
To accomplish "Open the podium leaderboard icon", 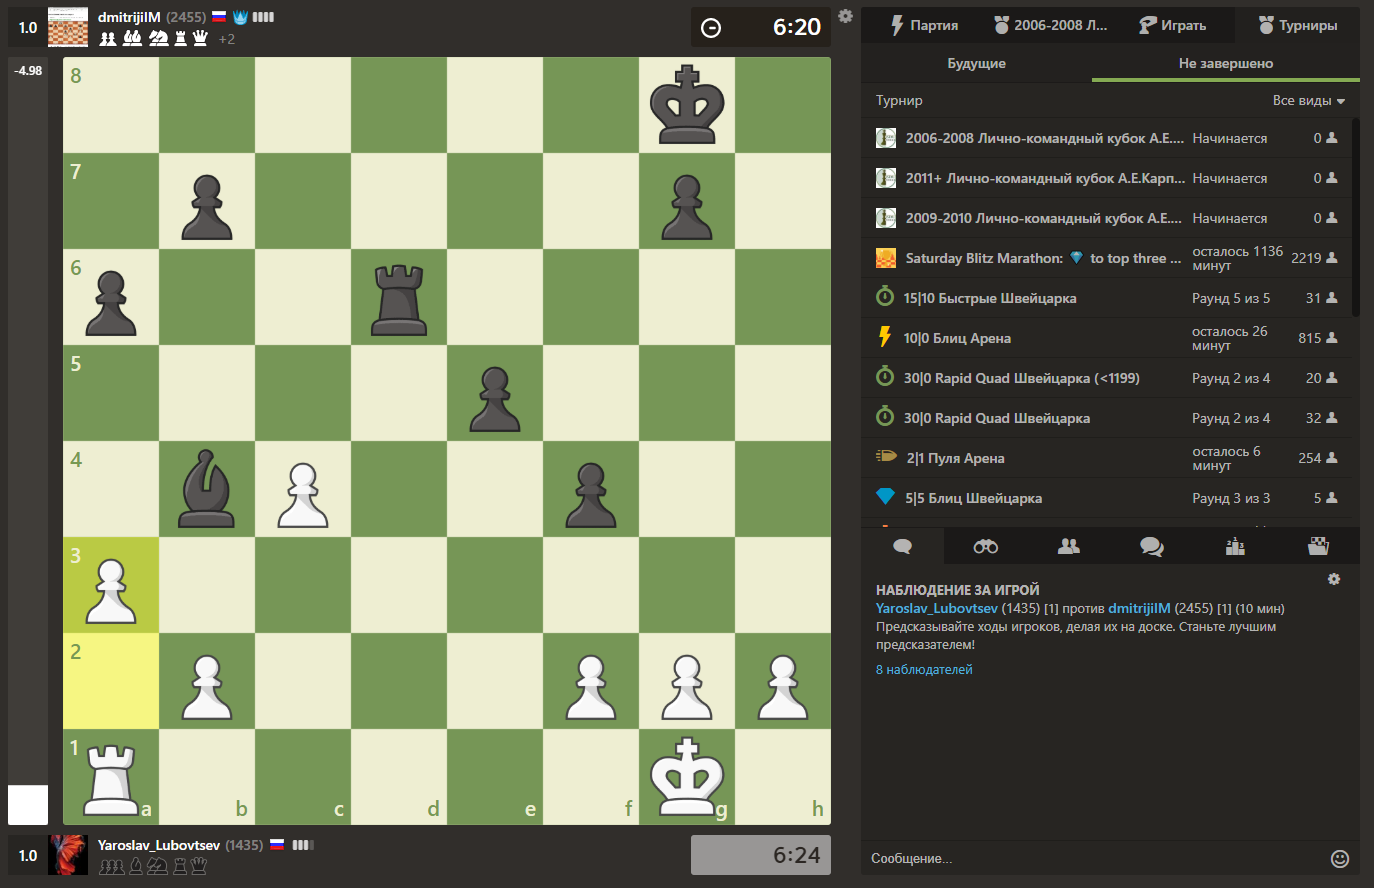I will 1235,546.
